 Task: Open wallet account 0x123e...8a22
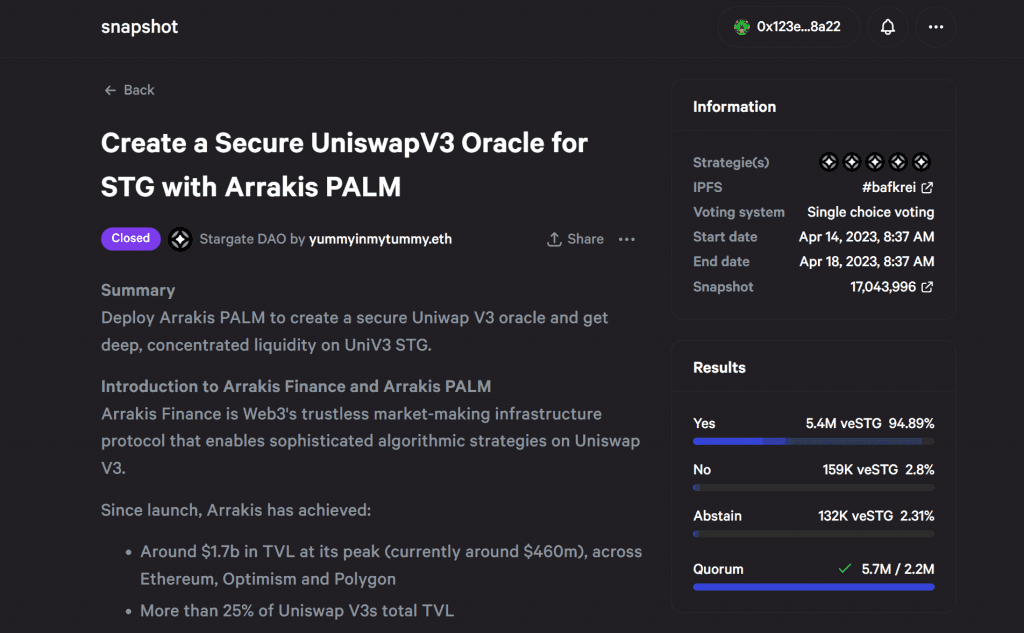788,27
